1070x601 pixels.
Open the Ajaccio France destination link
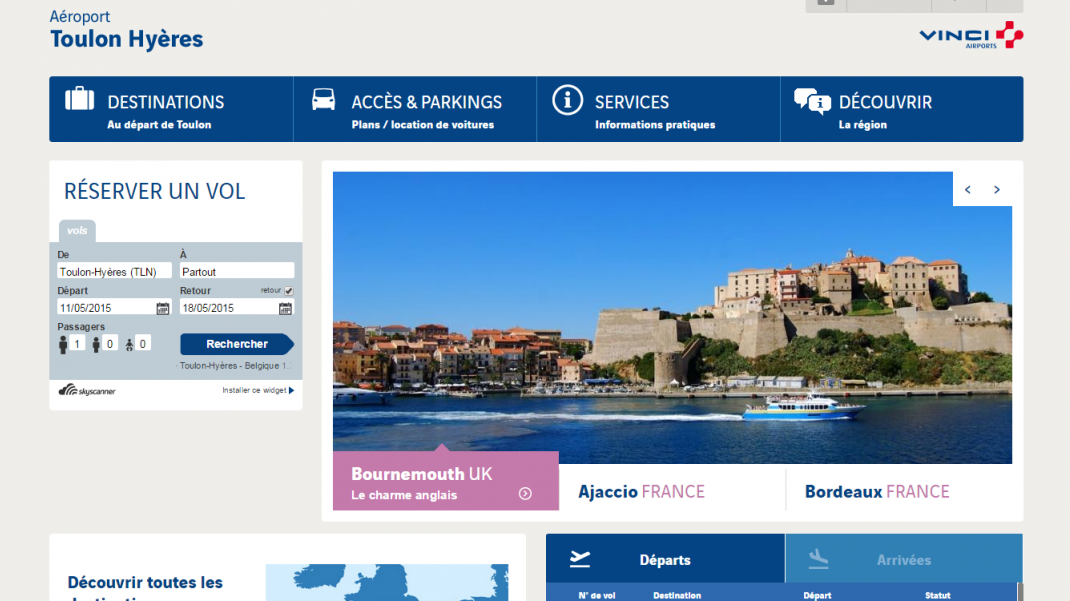[x=641, y=492]
